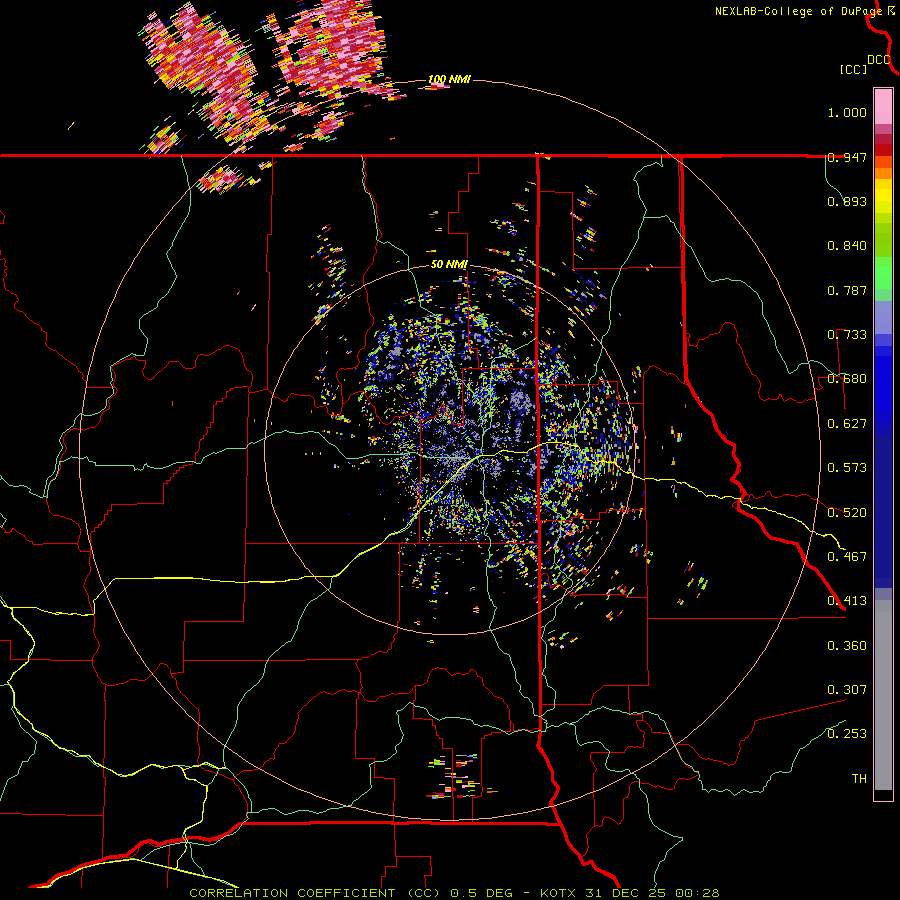Click the 0.253 scale label
This screenshot has width=900, height=900.
pos(847,734)
